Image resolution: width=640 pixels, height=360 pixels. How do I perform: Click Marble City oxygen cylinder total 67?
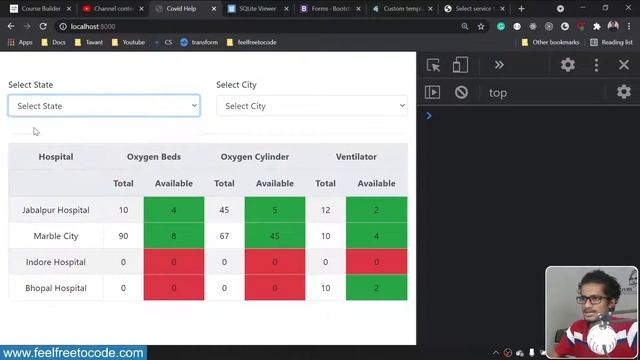[224, 236]
